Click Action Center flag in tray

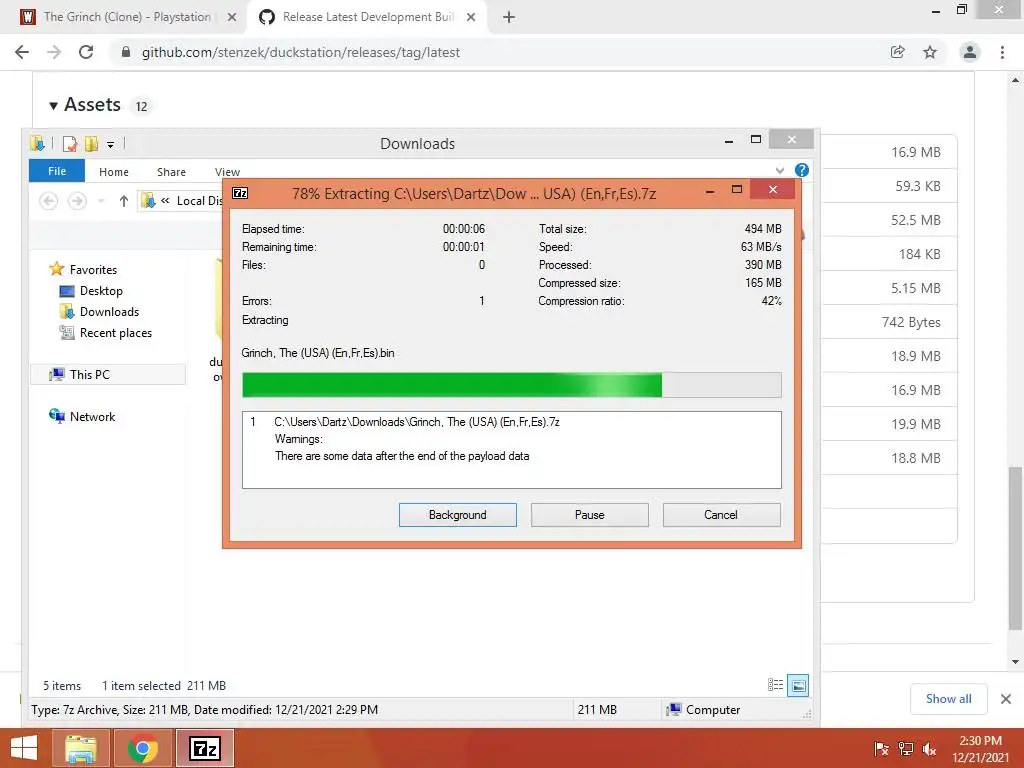(881, 749)
